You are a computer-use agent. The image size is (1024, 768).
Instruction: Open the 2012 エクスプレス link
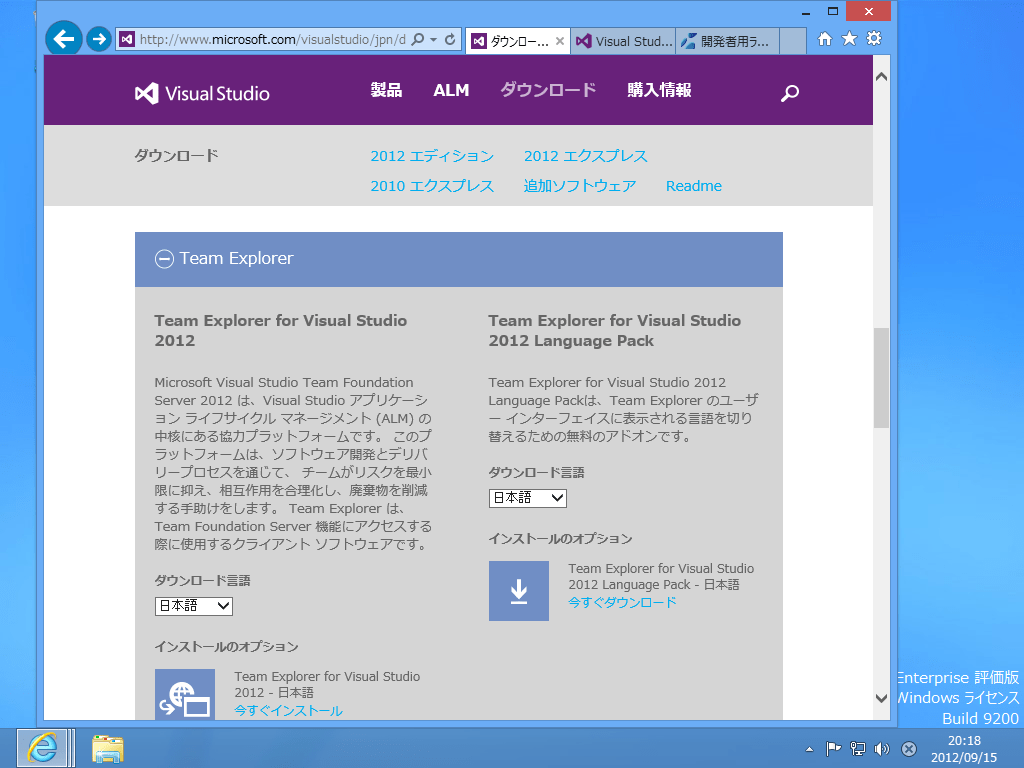586,156
